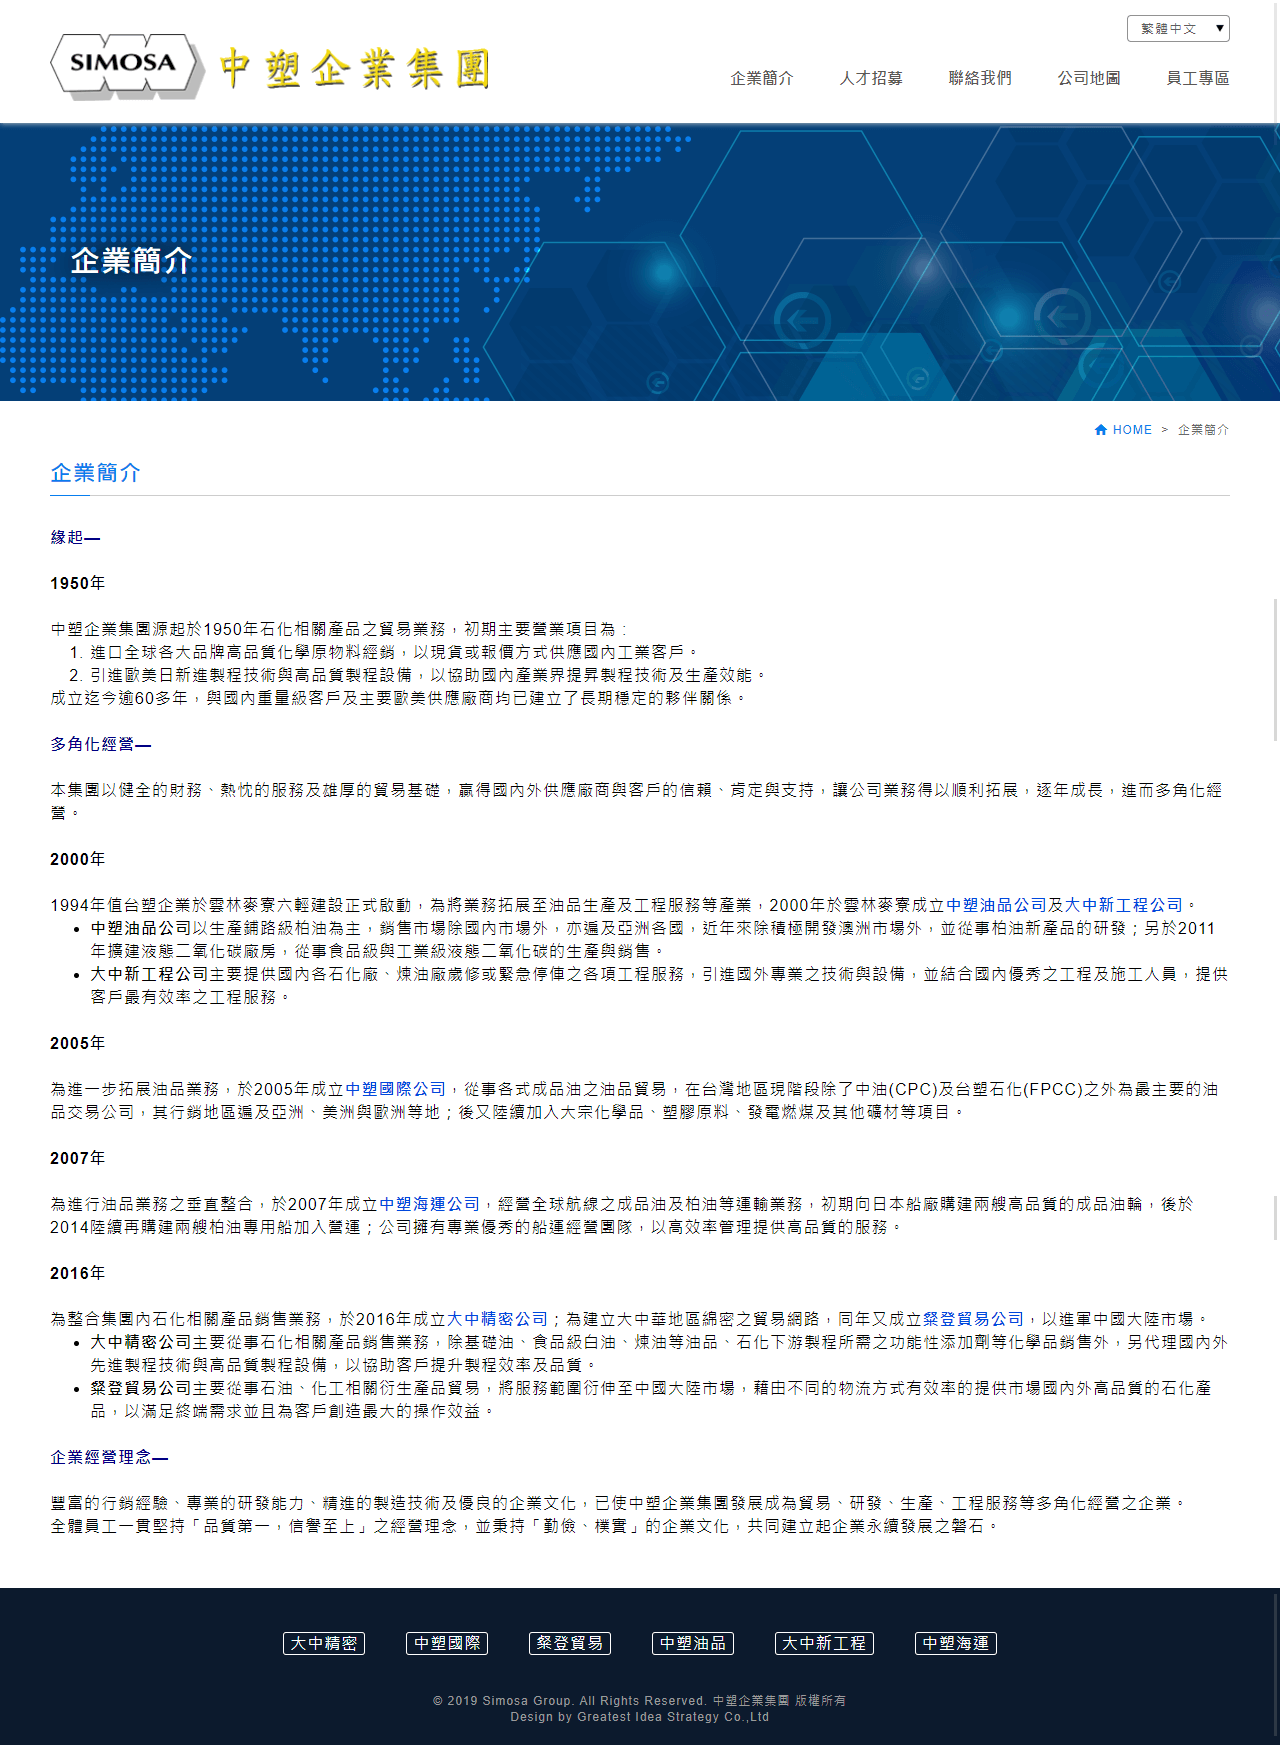Image resolution: width=1280 pixels, height=1745 pixels.
Task: Click the 大中新工程 footer button
Action: point(824,1643)
